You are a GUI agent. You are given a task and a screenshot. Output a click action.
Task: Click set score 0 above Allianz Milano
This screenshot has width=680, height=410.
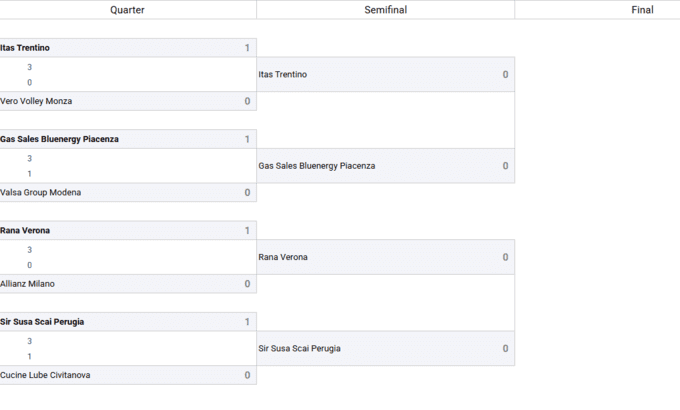tap(30, 265)
